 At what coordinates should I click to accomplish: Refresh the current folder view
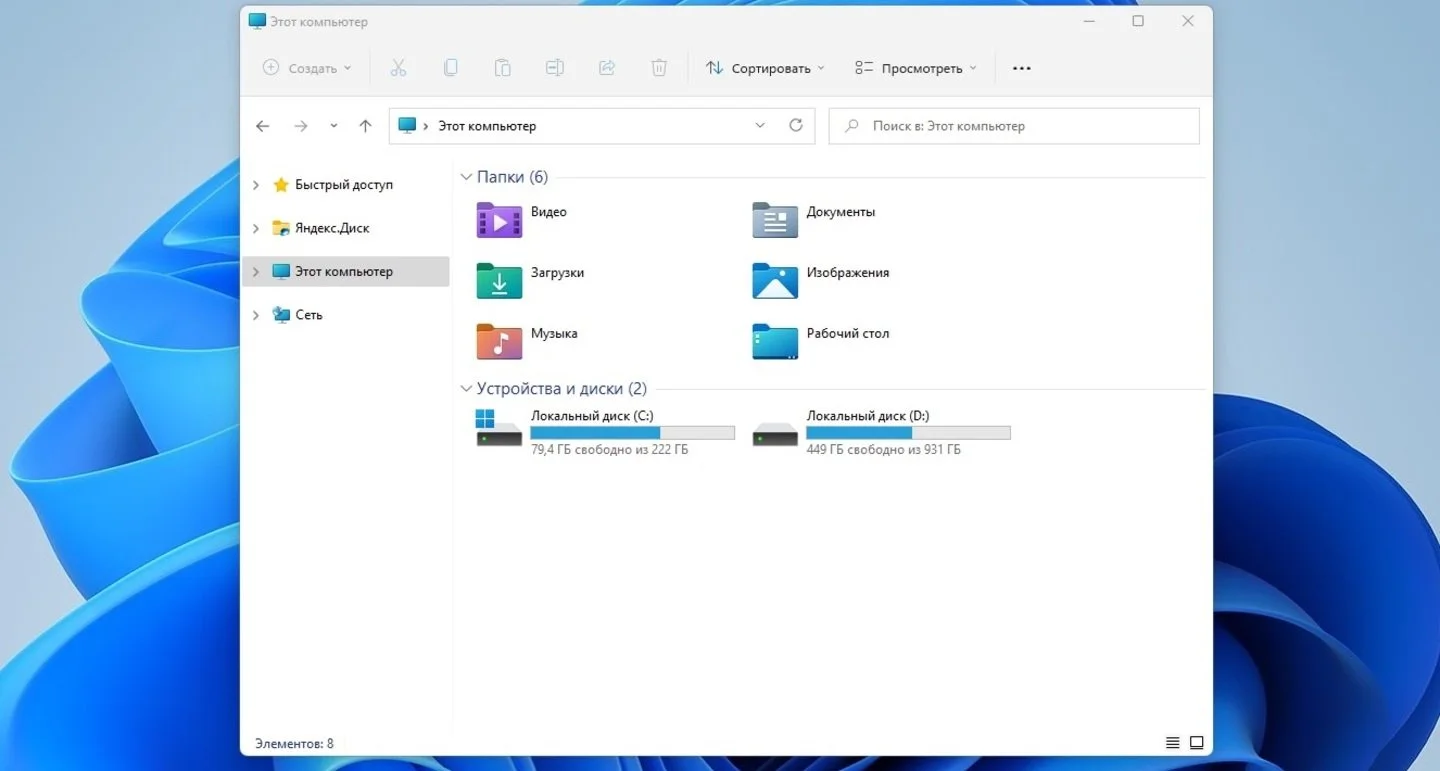point(796,126)
